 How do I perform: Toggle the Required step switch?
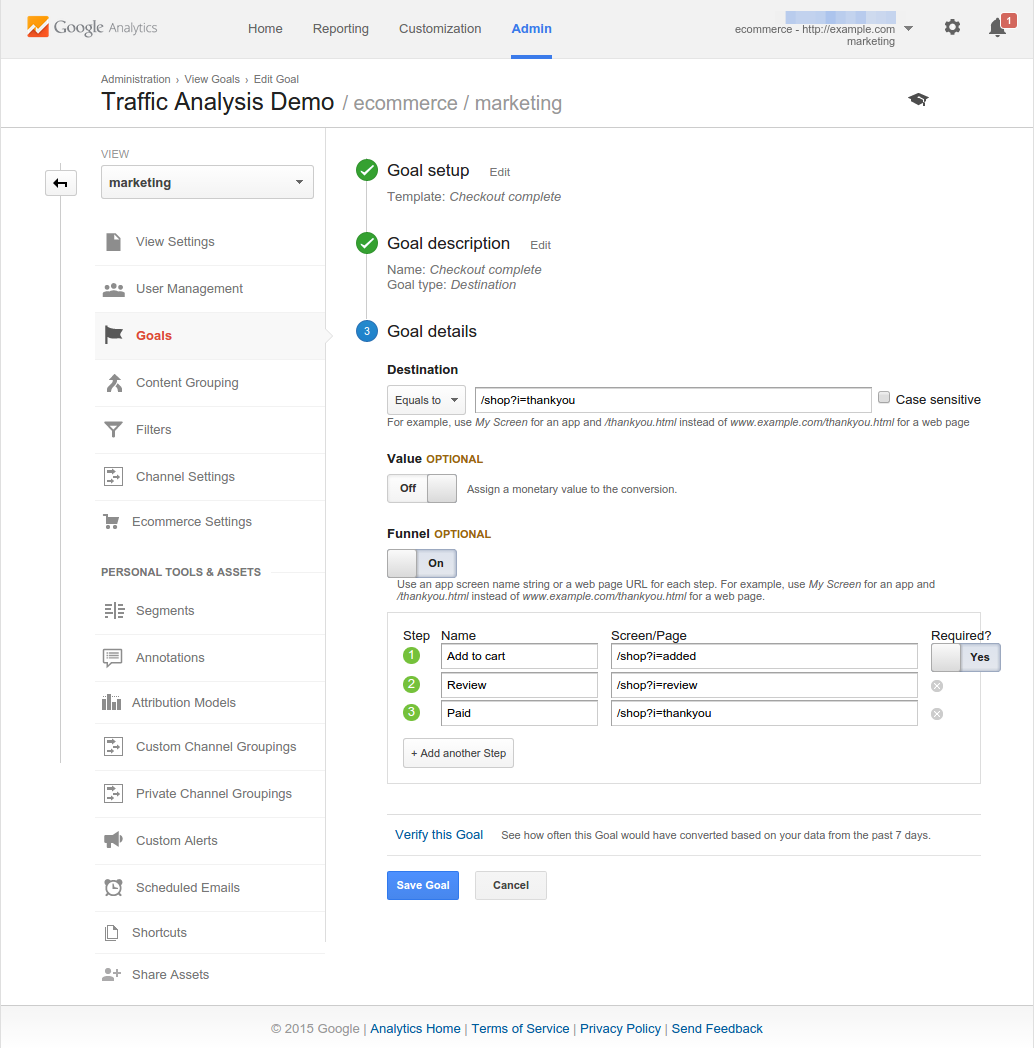(x=965, y=657)
